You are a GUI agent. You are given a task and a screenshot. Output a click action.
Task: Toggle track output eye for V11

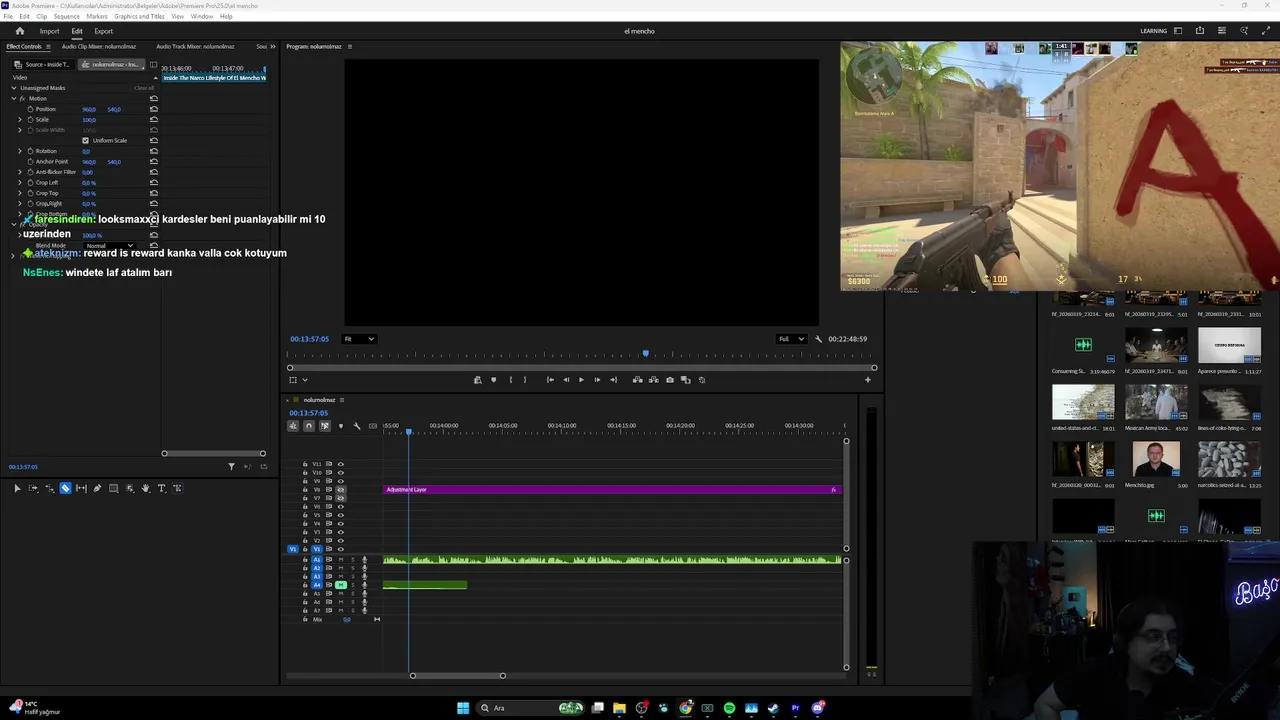[341, 464]
